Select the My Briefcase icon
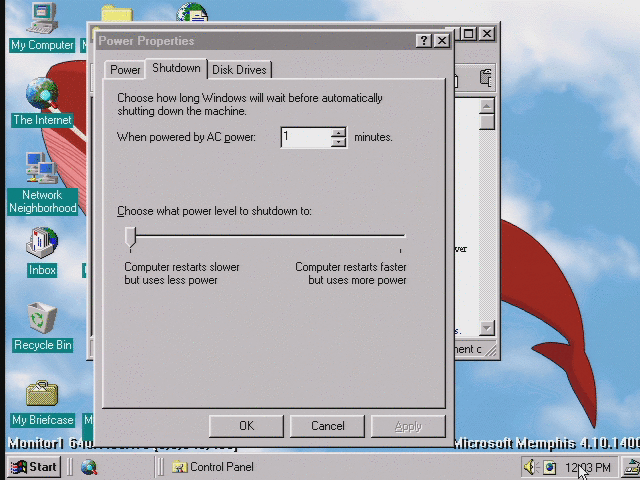Image resolution: width=640 pixels, height=480 pixels. 42,404
